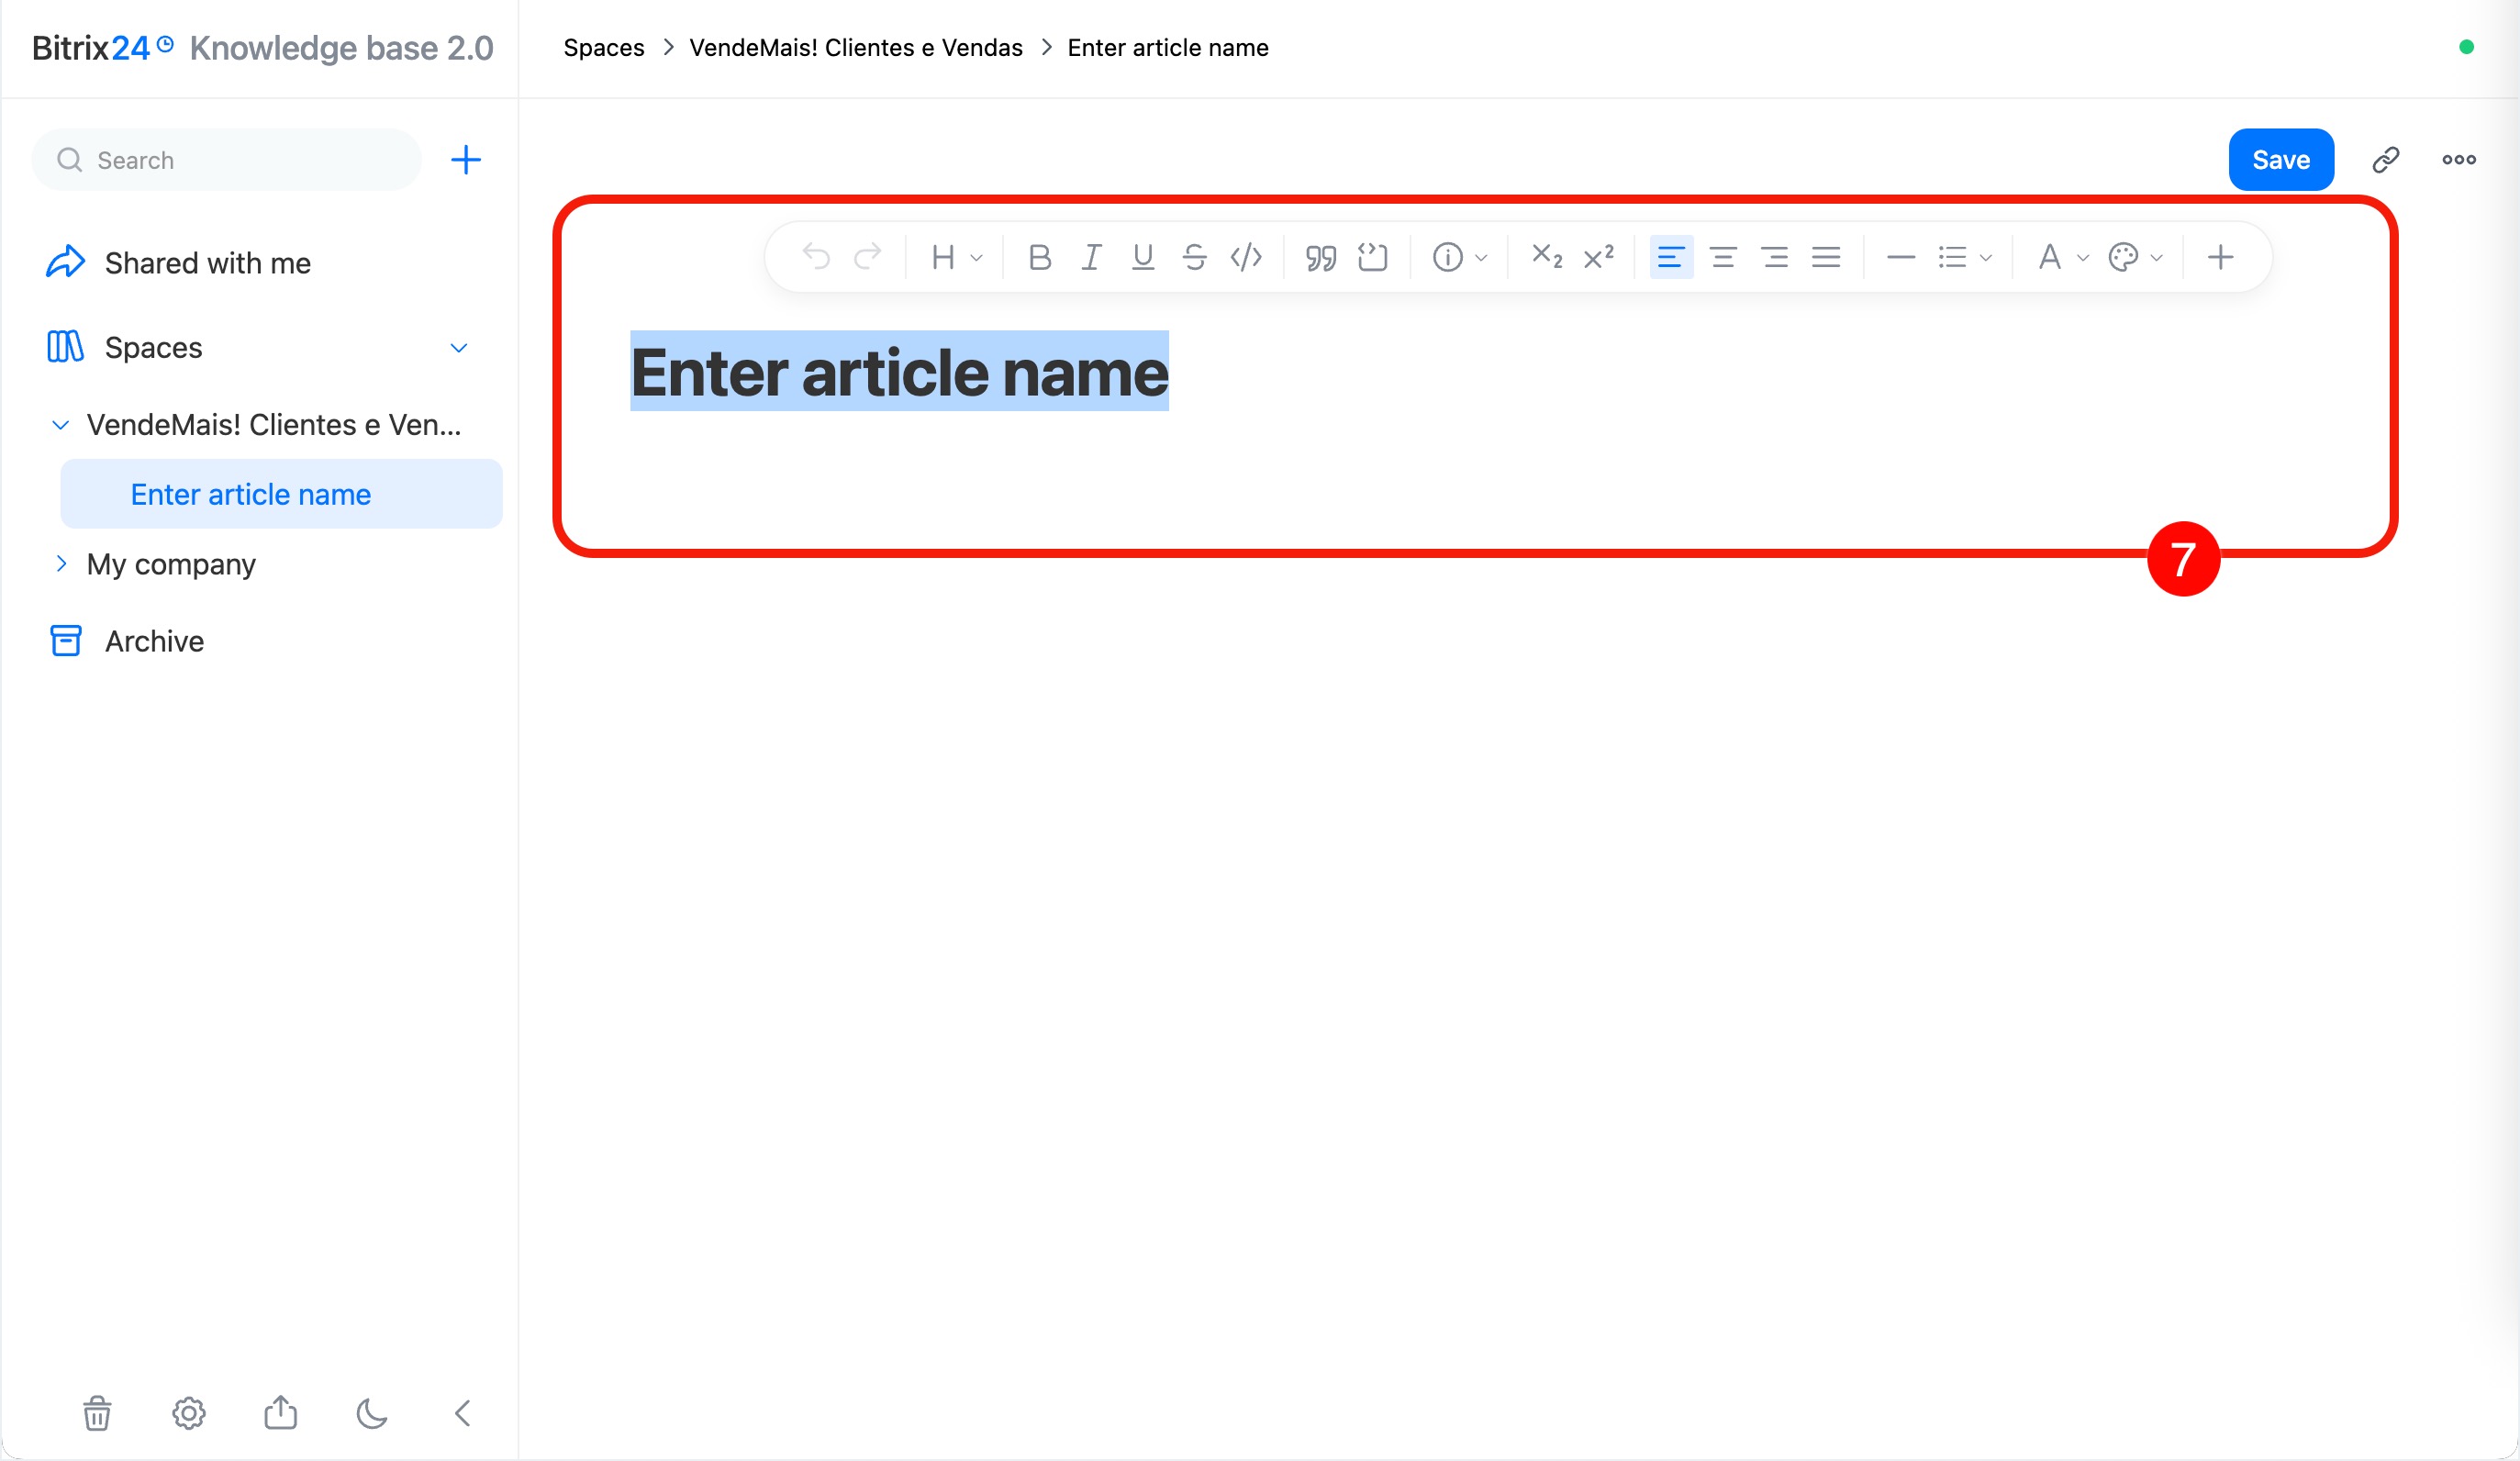Collapse the VendeMais! Clientes e Vendas space

click(x=60, y=425)
